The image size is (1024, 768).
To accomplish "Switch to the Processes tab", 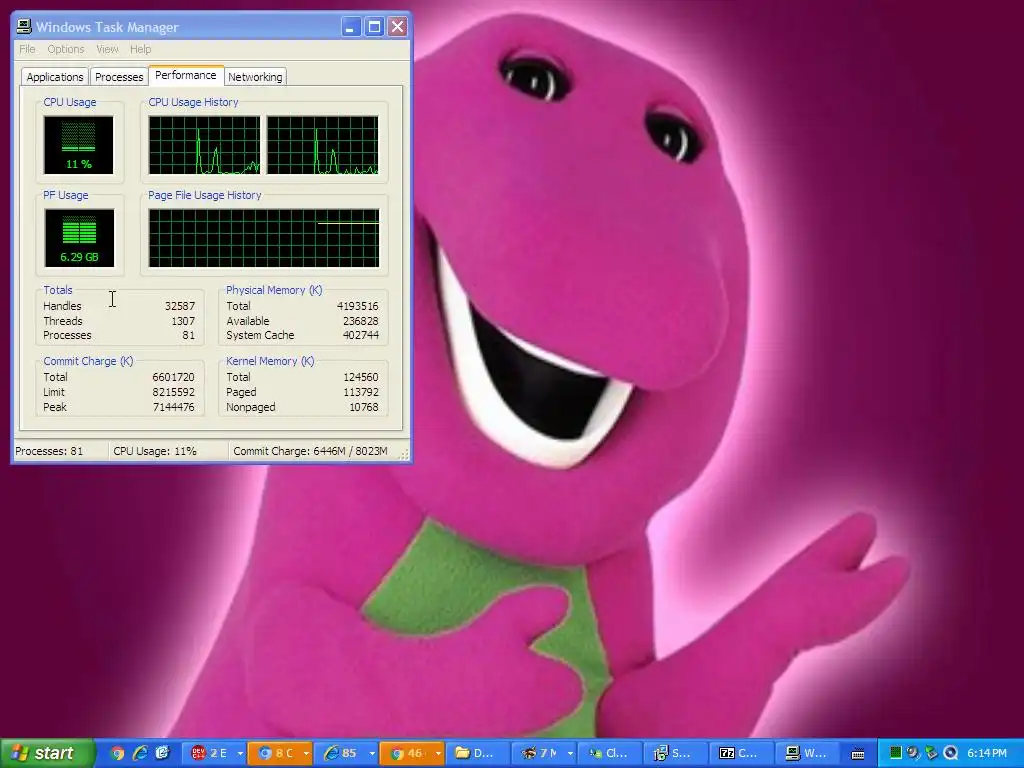I will point(119,77).
